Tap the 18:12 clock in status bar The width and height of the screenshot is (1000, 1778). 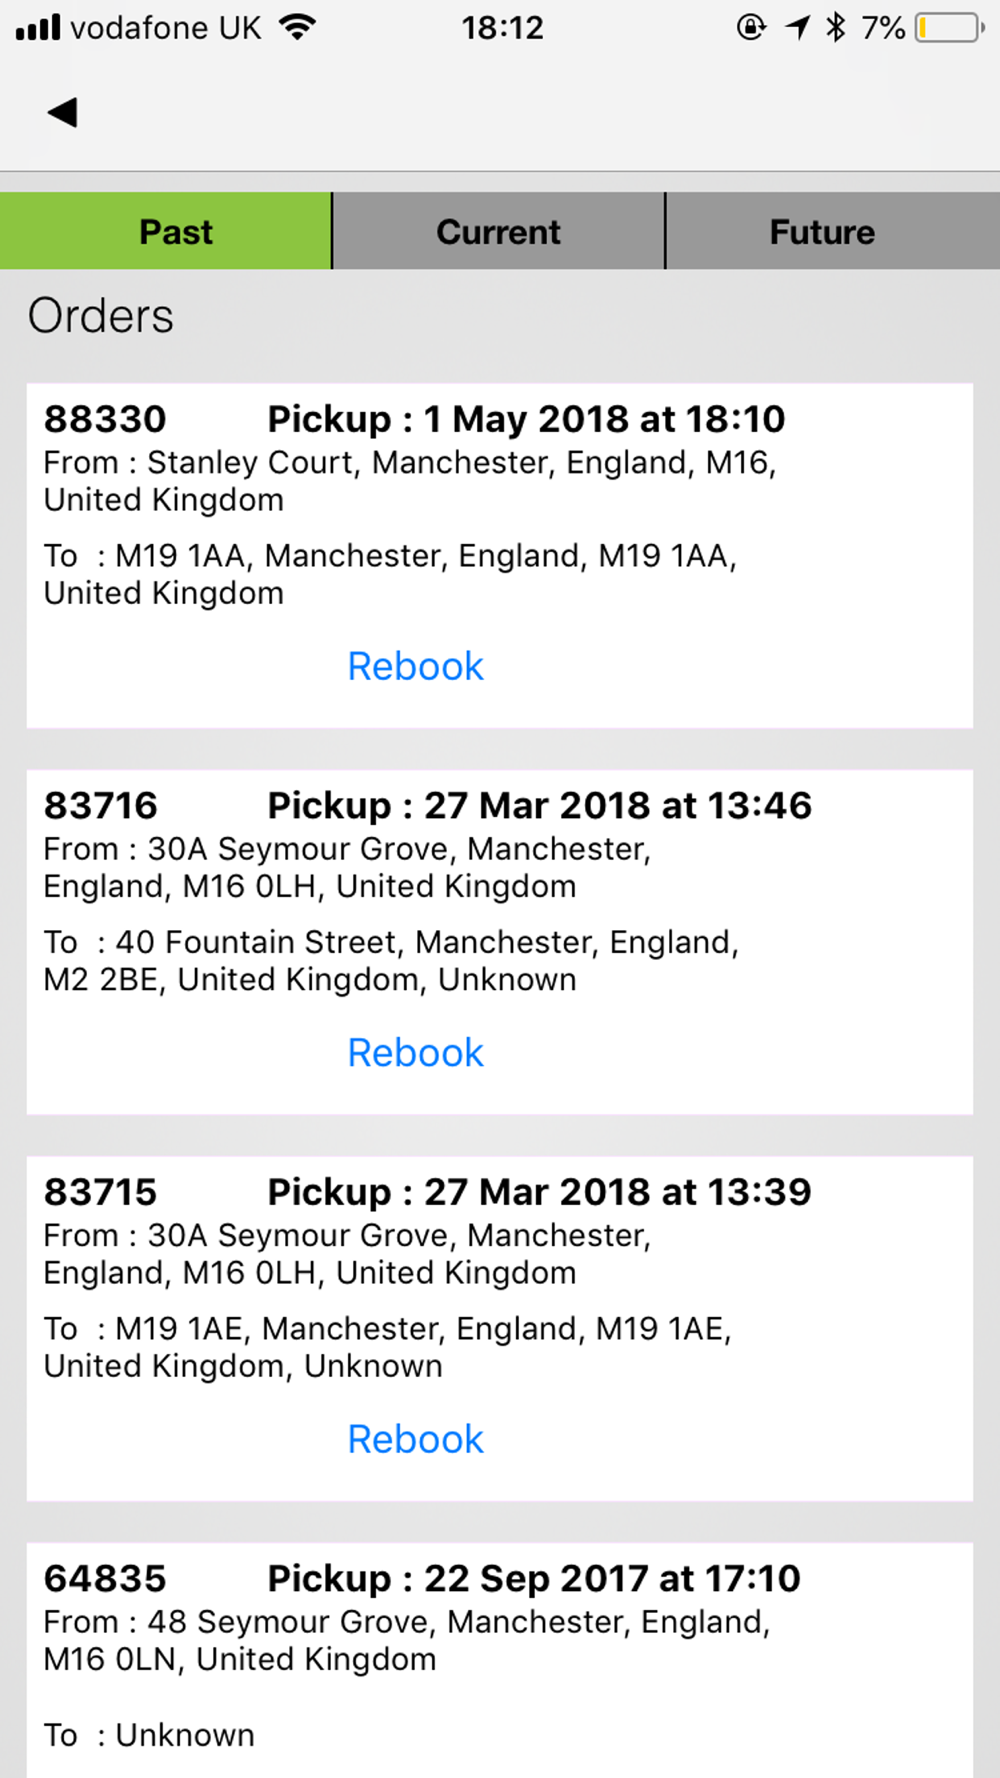502,27
